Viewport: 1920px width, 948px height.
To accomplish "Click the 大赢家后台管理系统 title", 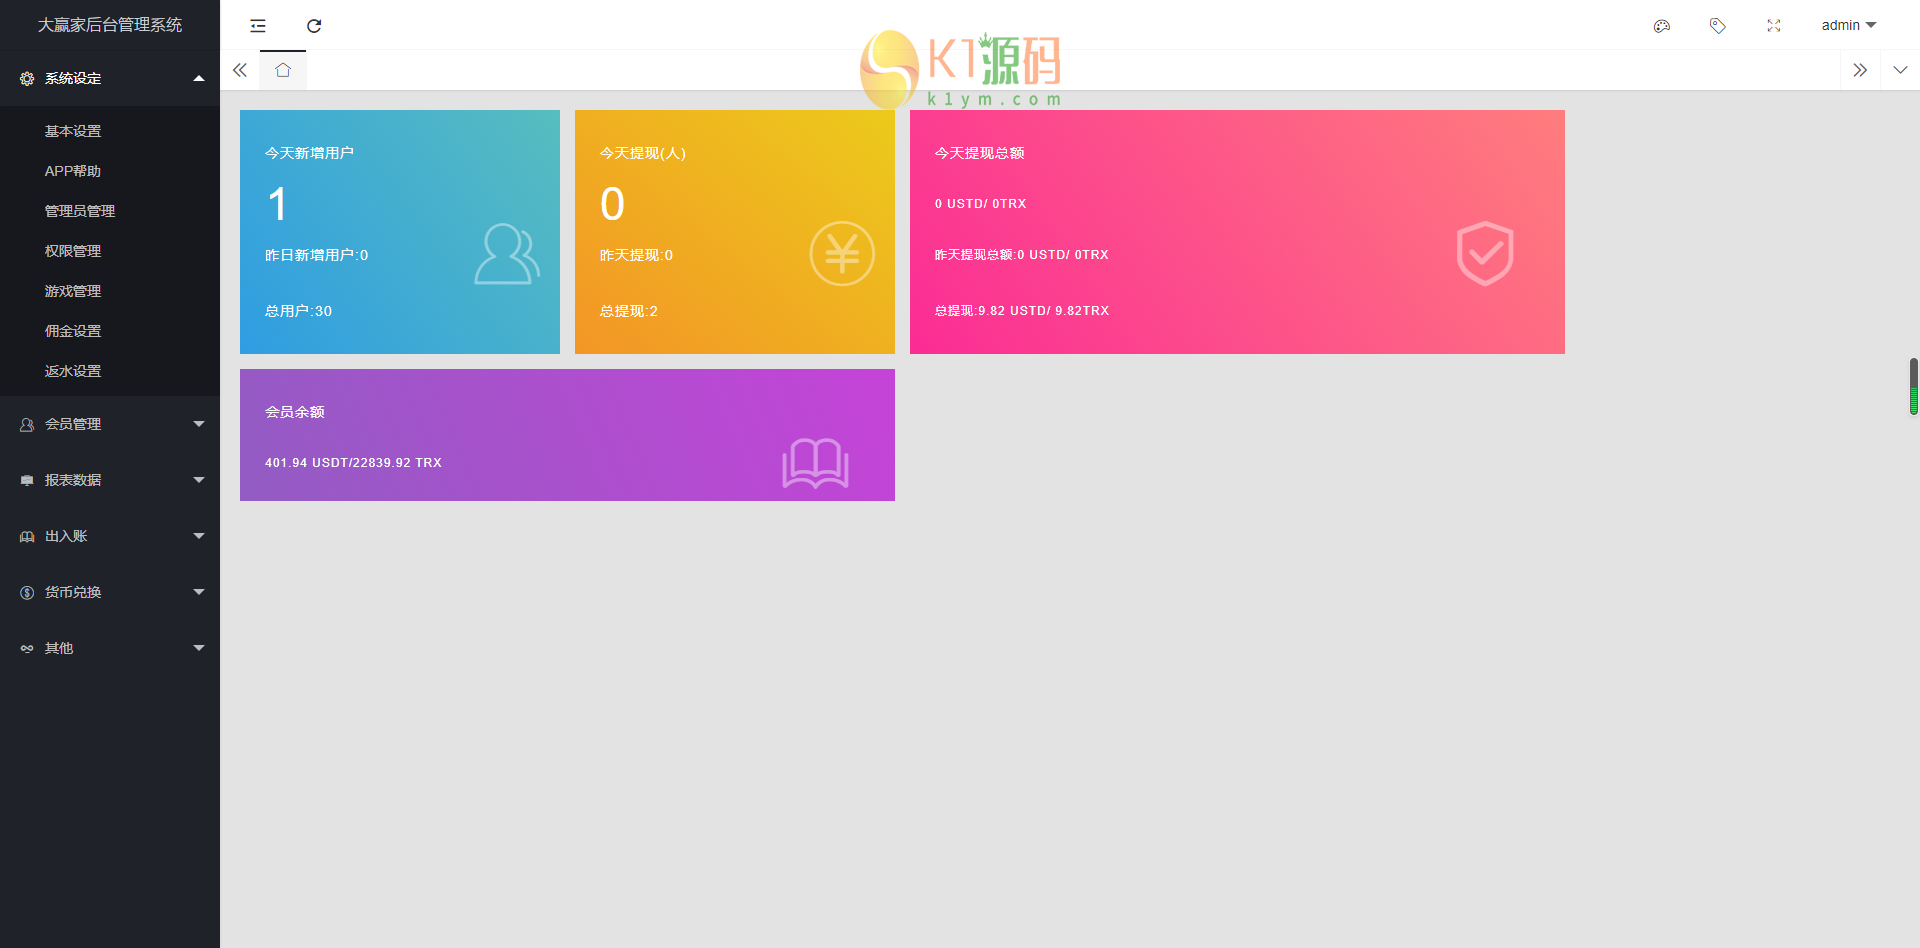I will click(x=110, y=25).
